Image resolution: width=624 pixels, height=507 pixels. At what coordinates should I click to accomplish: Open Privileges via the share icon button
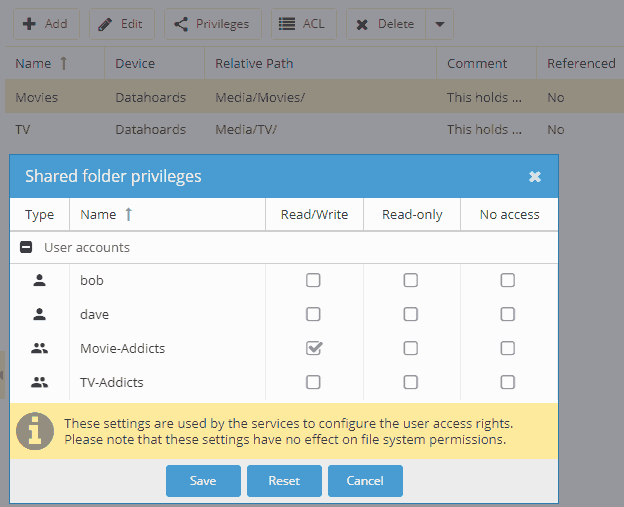[x=212, y=24]
